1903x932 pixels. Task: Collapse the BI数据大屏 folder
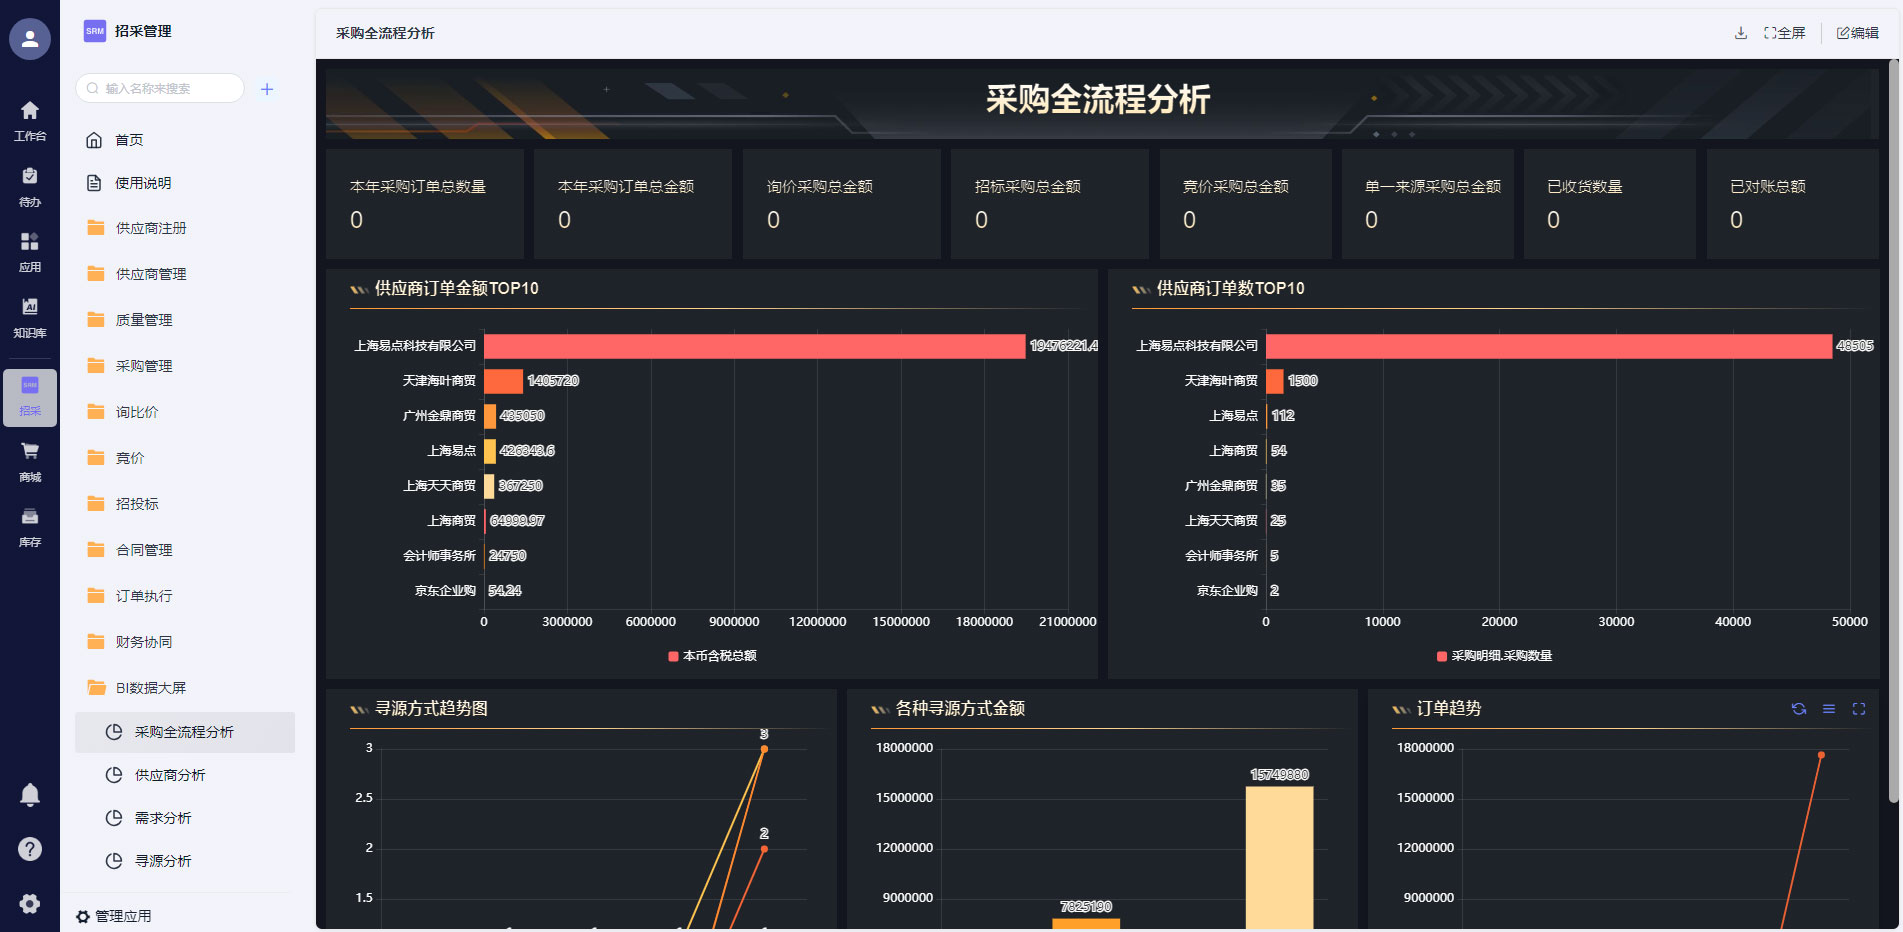coord(150,688)
